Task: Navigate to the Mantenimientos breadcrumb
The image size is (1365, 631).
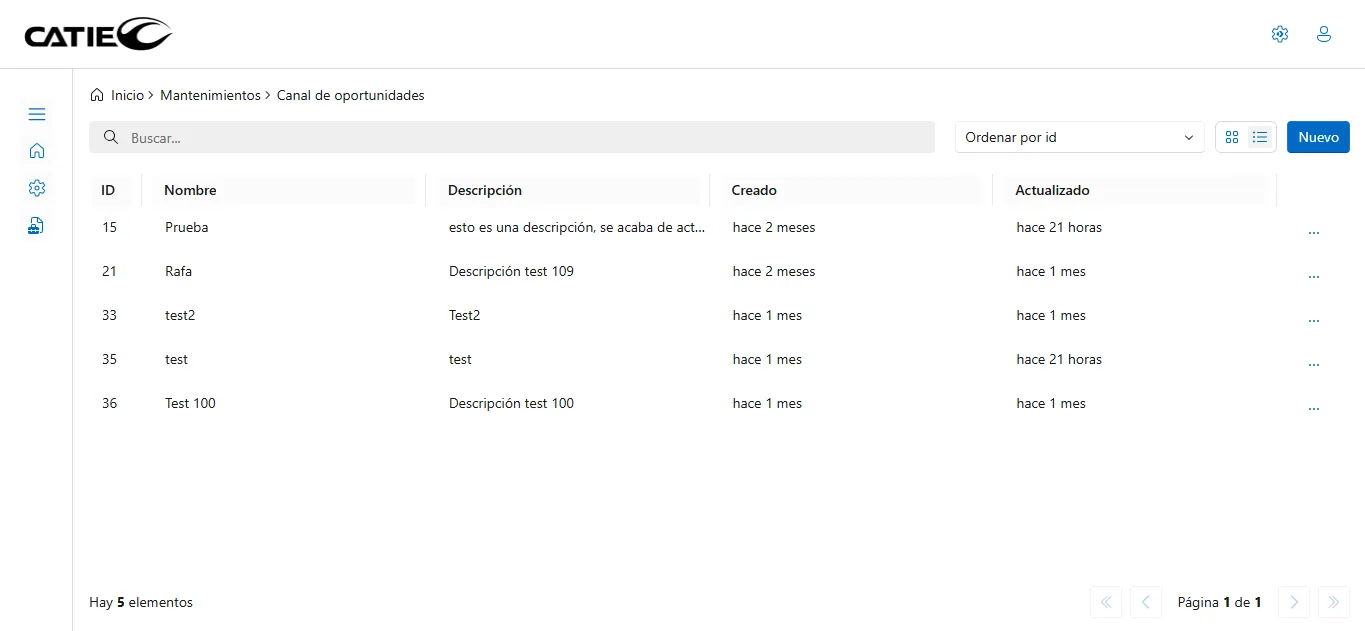Action: pyautogui.click(x=210, y=95)
